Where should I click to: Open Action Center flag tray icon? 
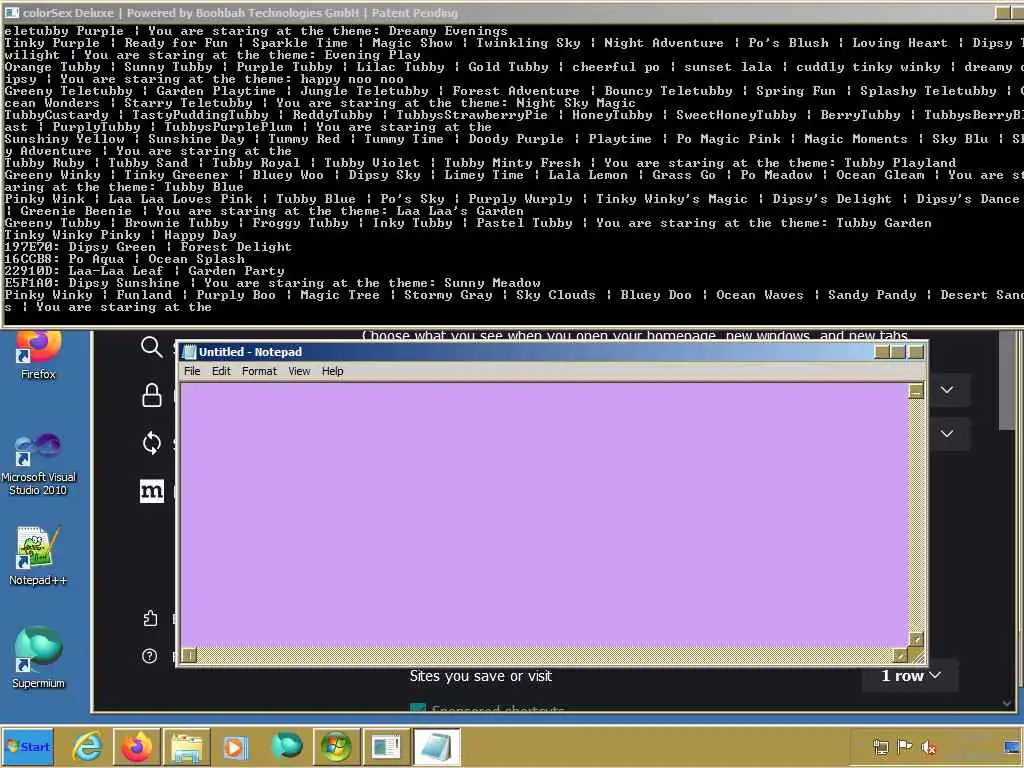[x=904, y=746]
